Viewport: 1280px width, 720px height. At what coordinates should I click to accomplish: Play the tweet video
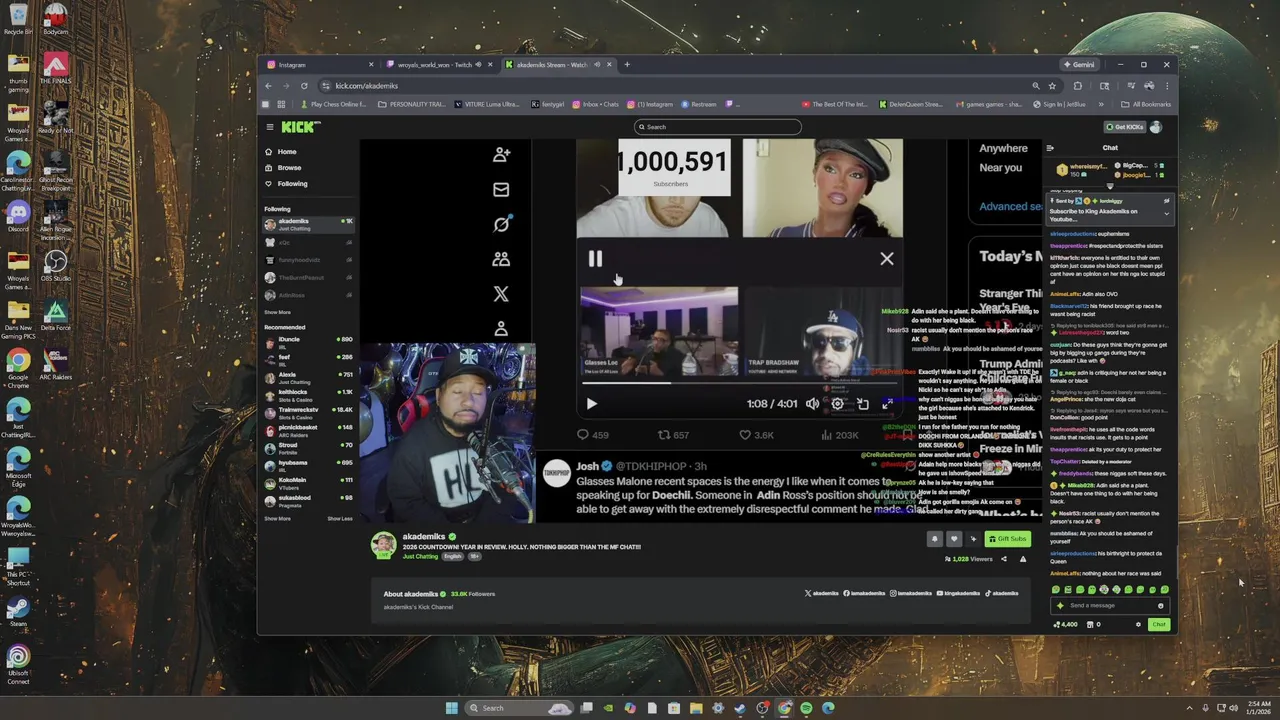591,404
